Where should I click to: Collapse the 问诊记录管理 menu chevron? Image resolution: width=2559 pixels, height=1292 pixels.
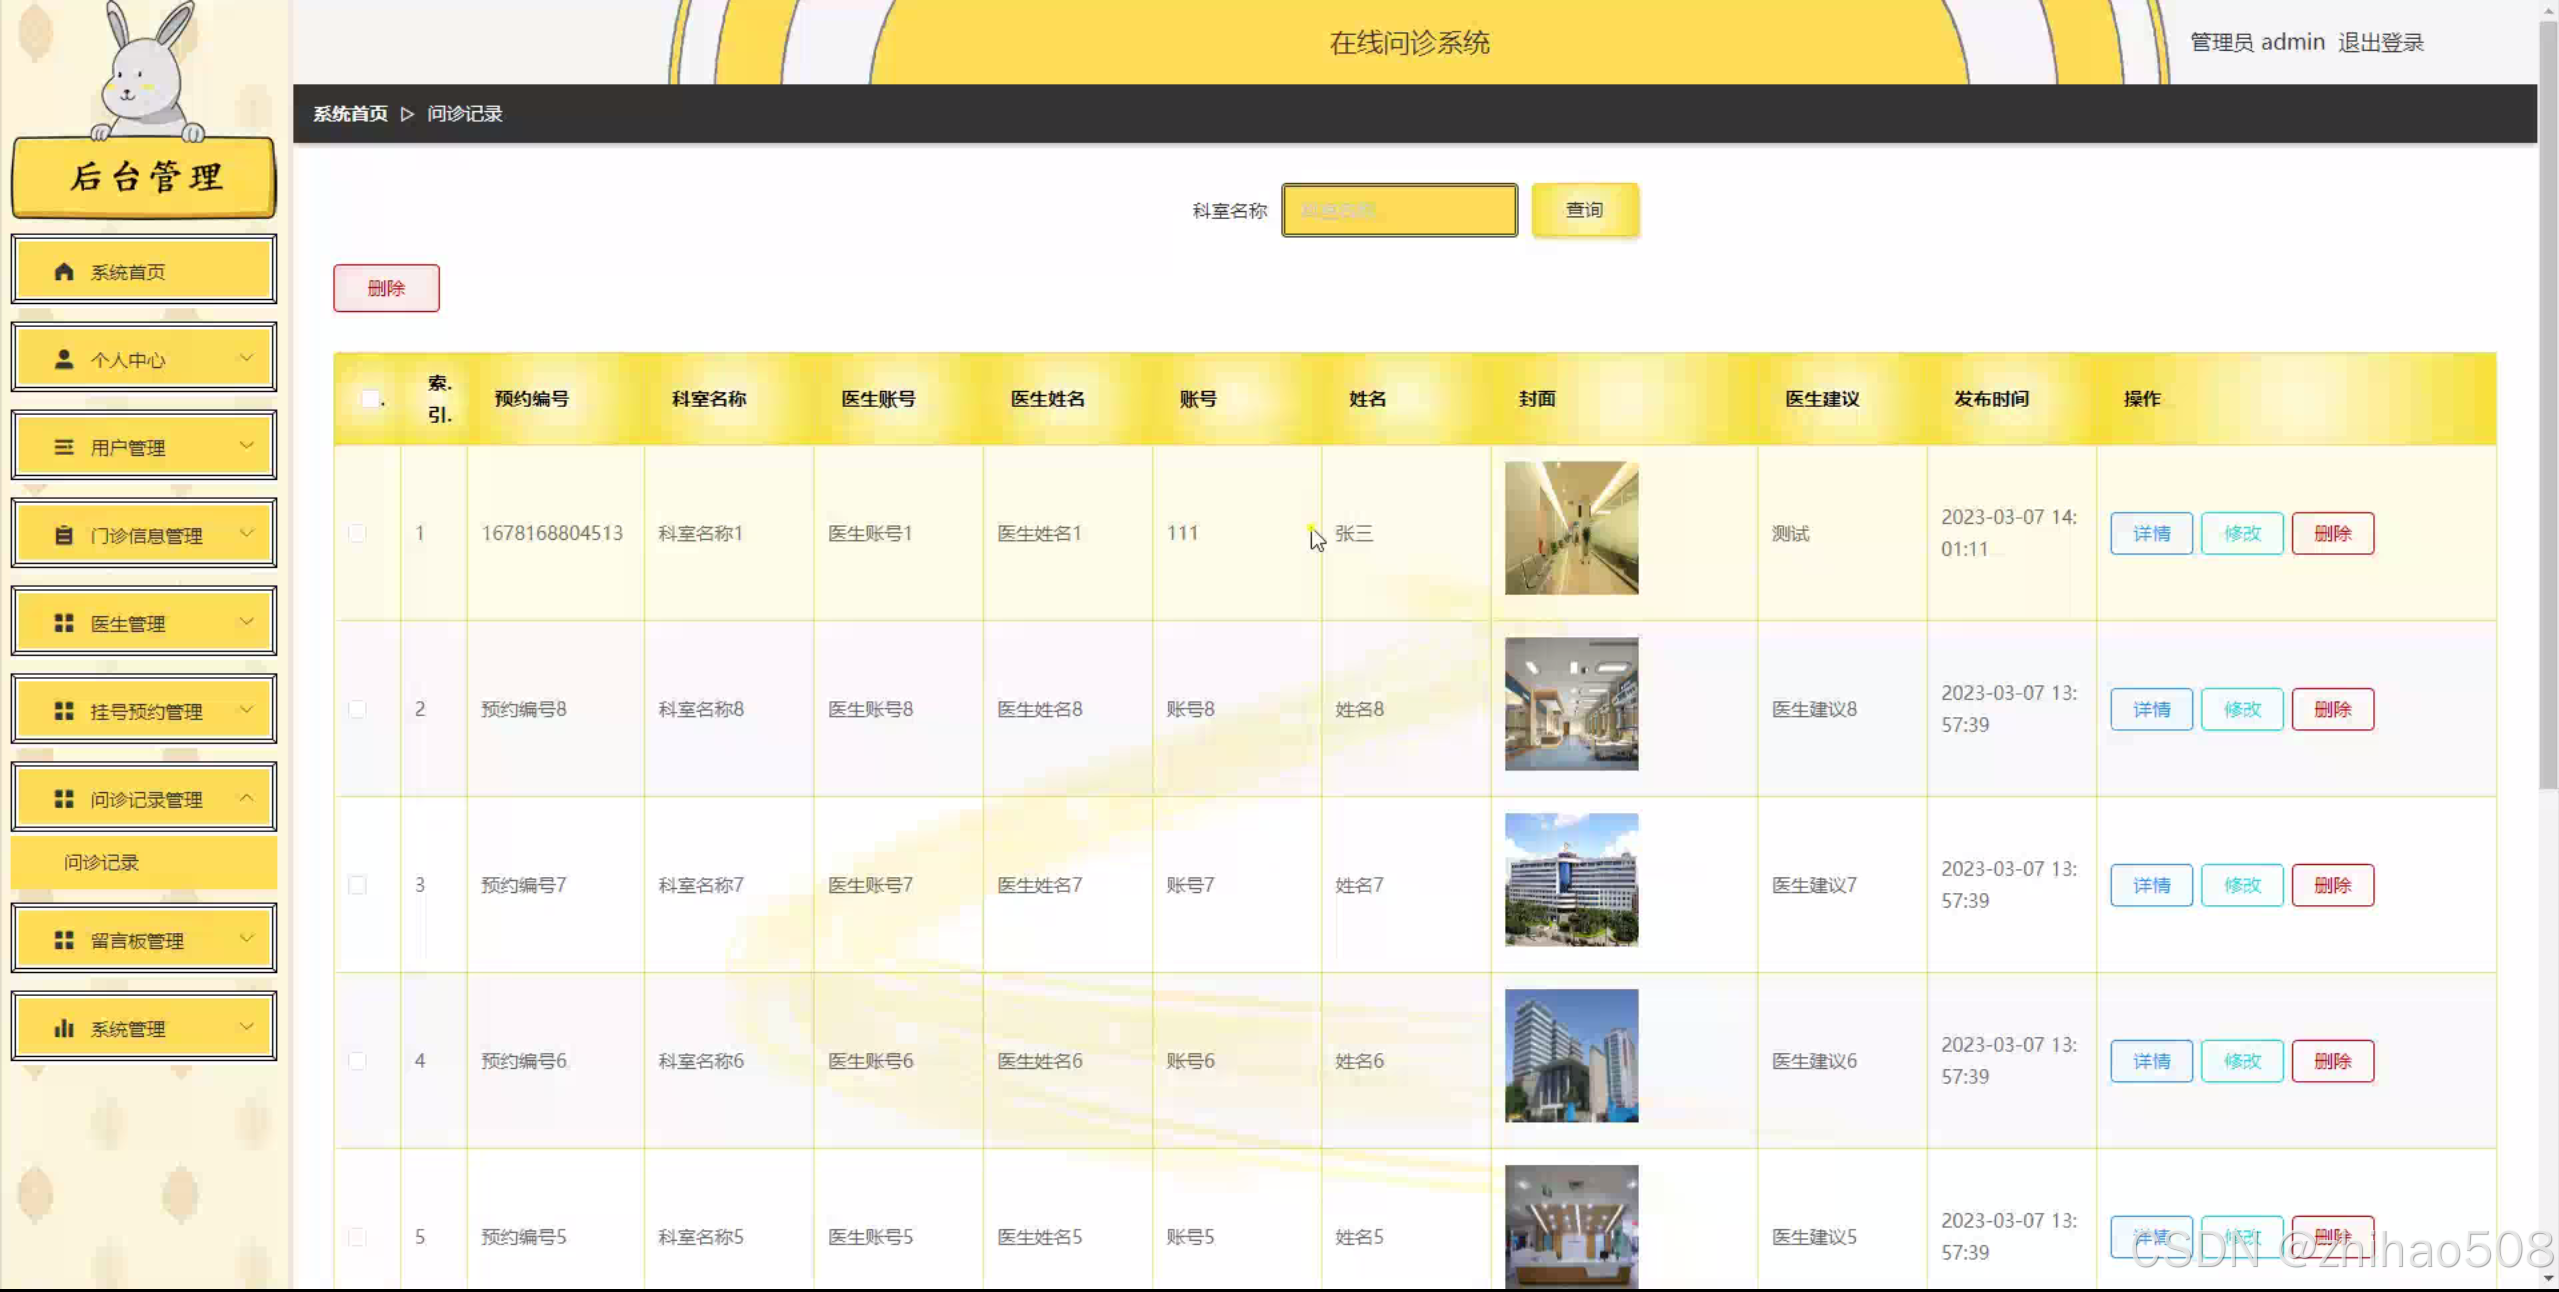click(x=246, y=798)
